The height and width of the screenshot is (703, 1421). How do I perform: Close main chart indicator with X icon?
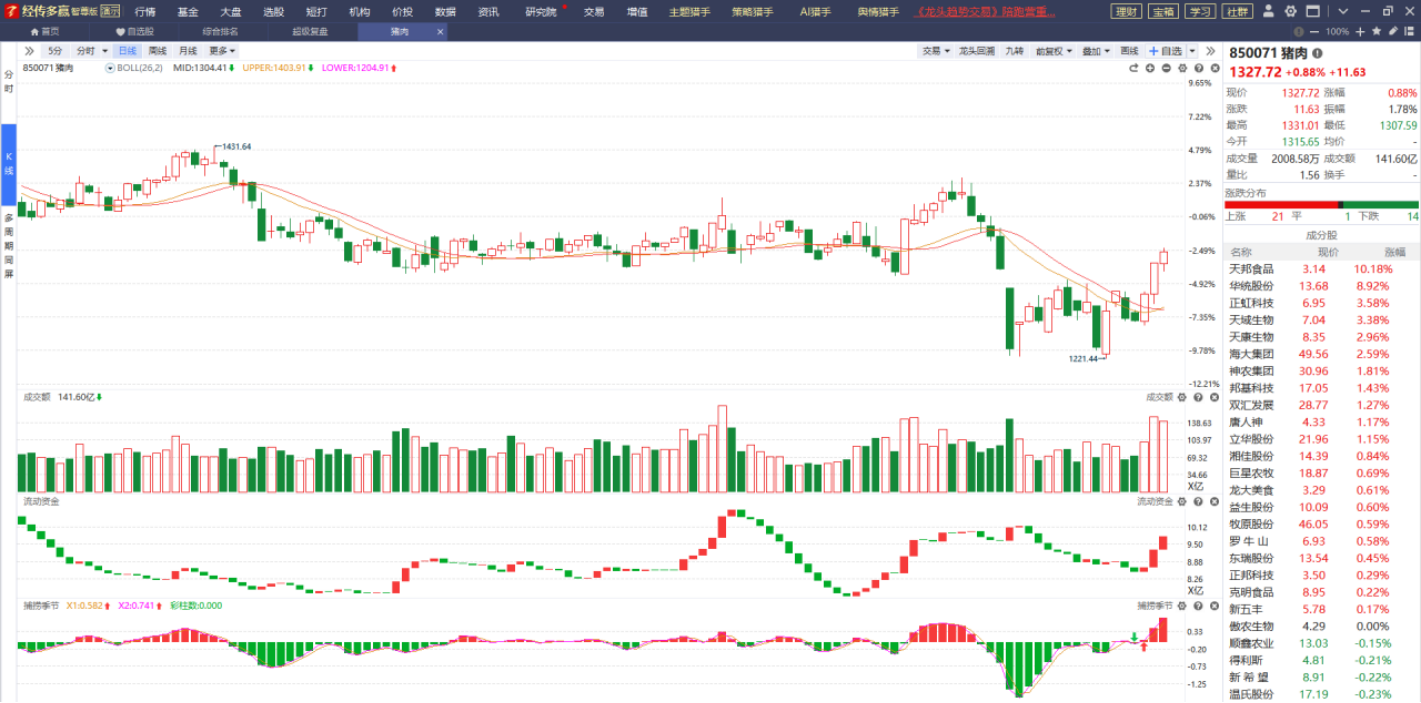coord(1215,68)
